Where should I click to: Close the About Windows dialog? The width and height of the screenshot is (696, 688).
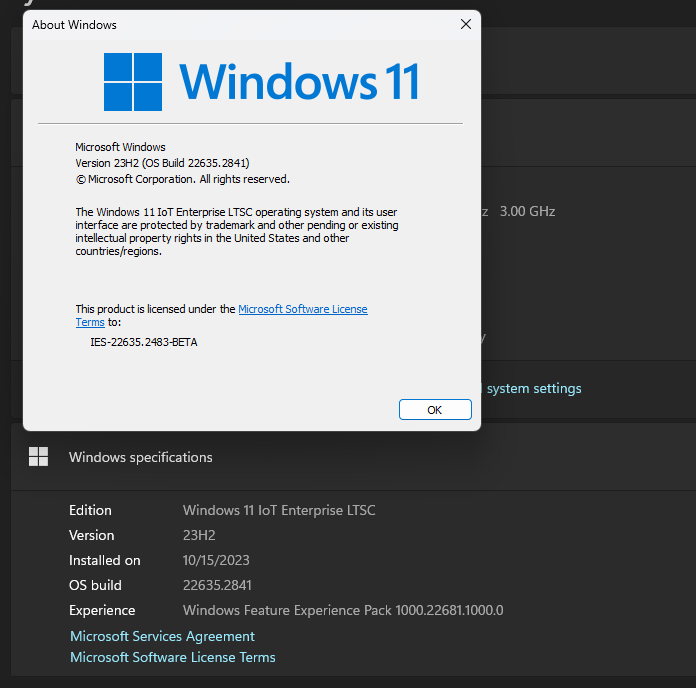pos(466,24)
